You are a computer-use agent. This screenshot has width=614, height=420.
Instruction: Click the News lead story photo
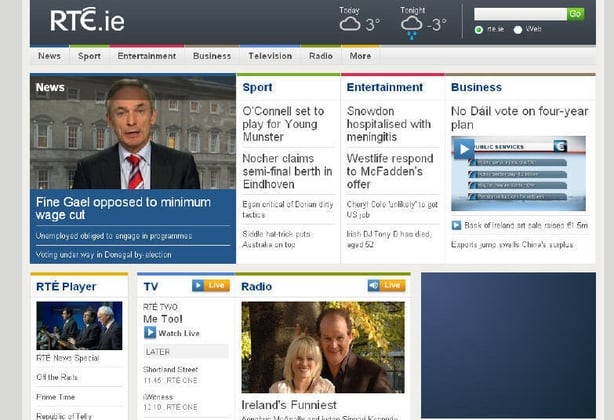133,132
